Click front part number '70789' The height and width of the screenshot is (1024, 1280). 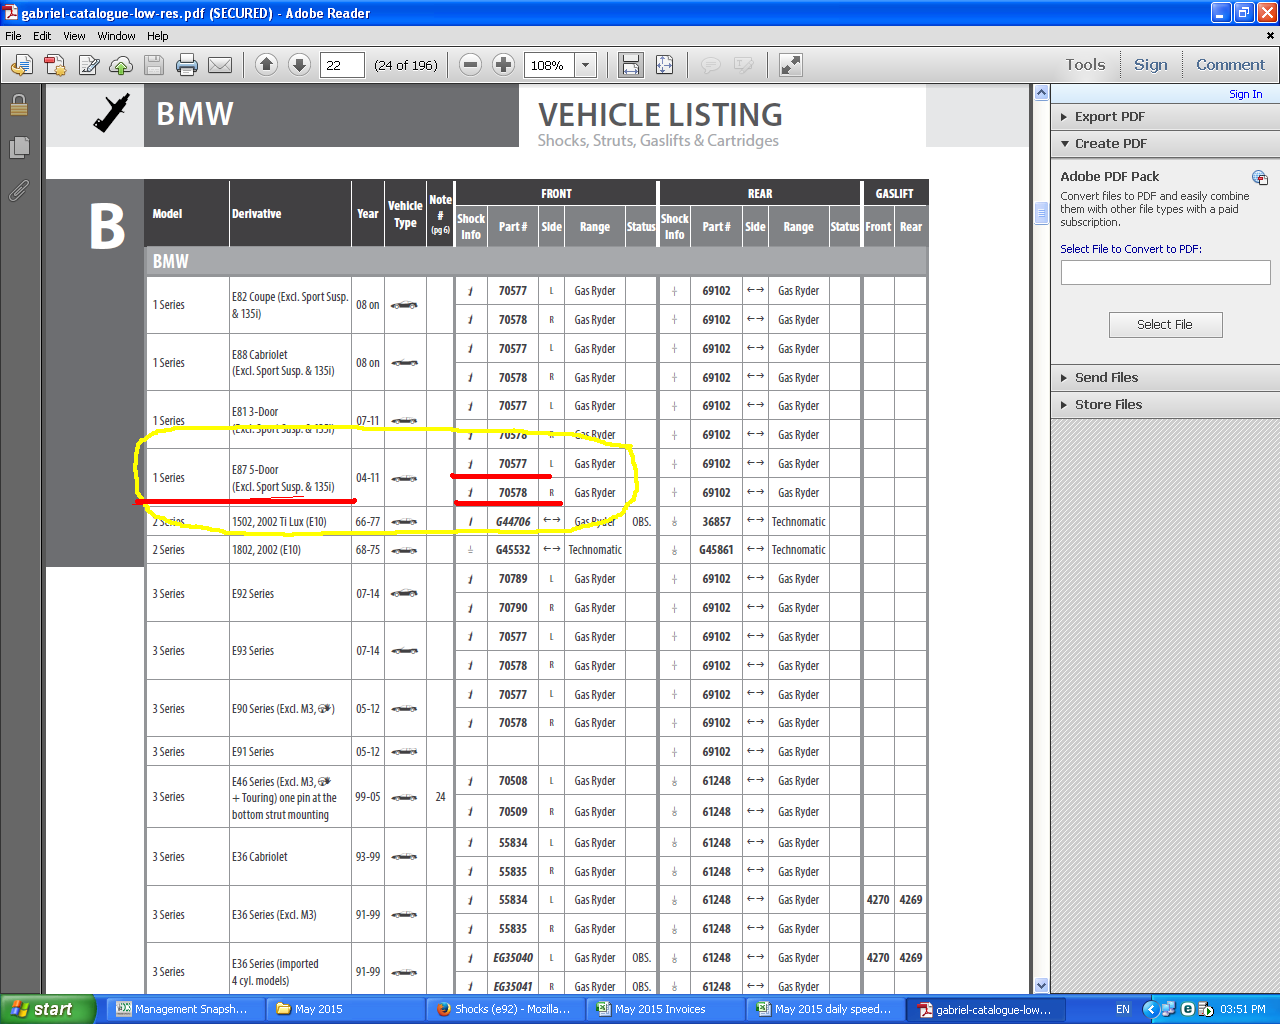click(x=513, y=579)
